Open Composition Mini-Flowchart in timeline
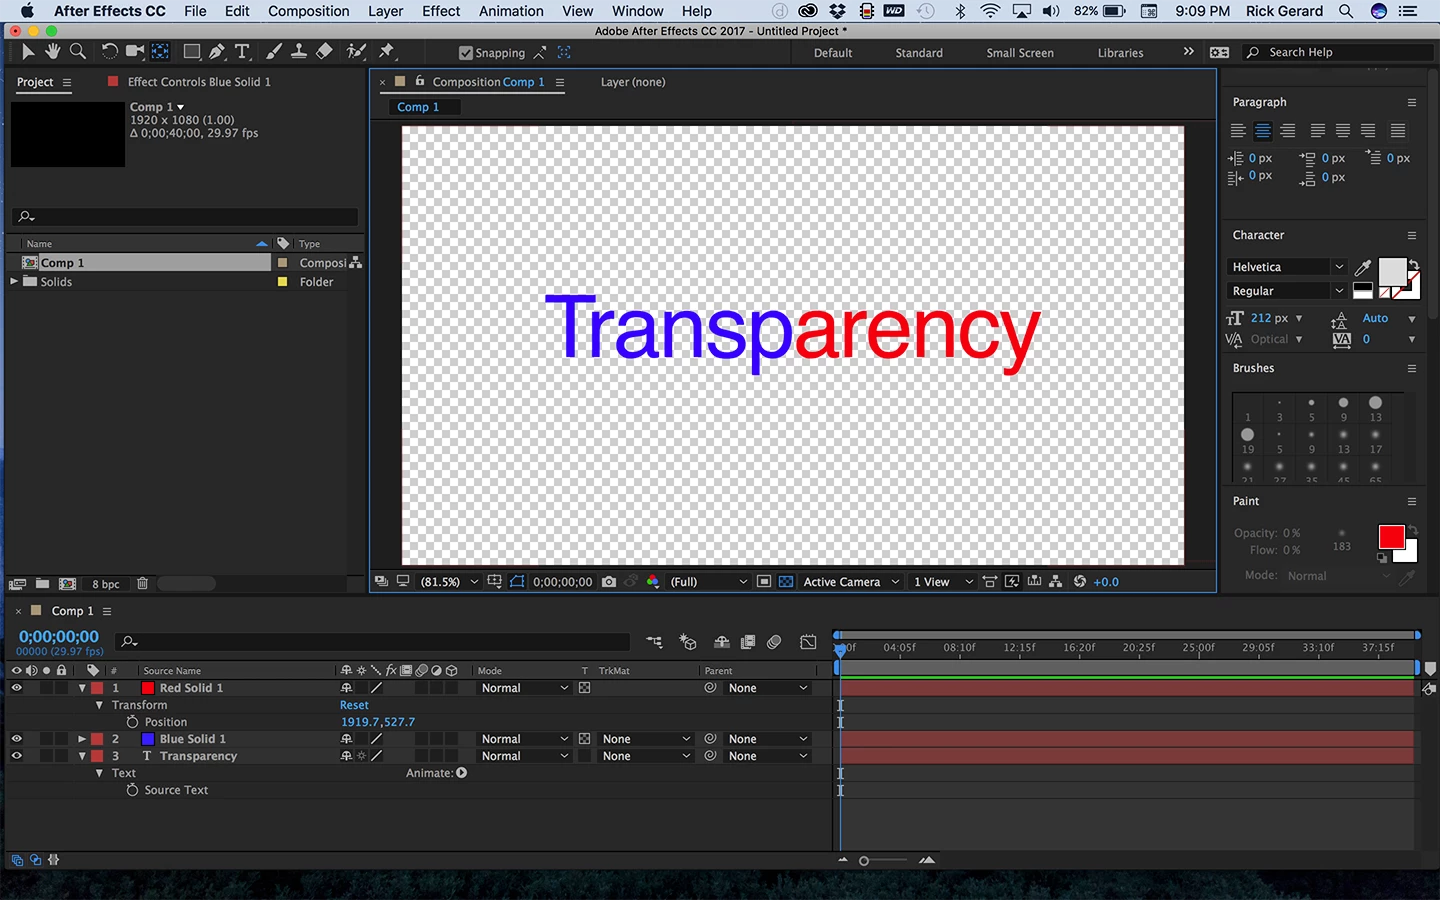Viewport: 1440px width, 900px height. [x=654, y=642]
